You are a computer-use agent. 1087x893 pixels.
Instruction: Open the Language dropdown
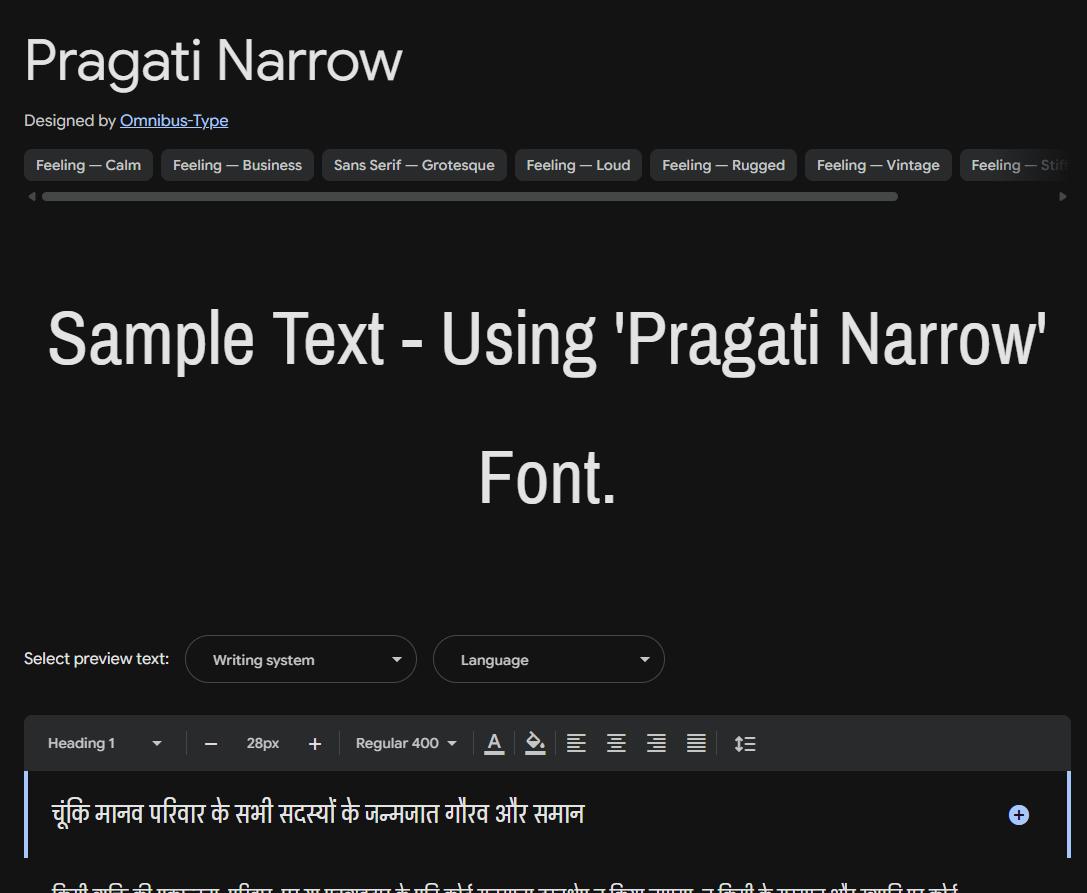[x=548, y=659]
